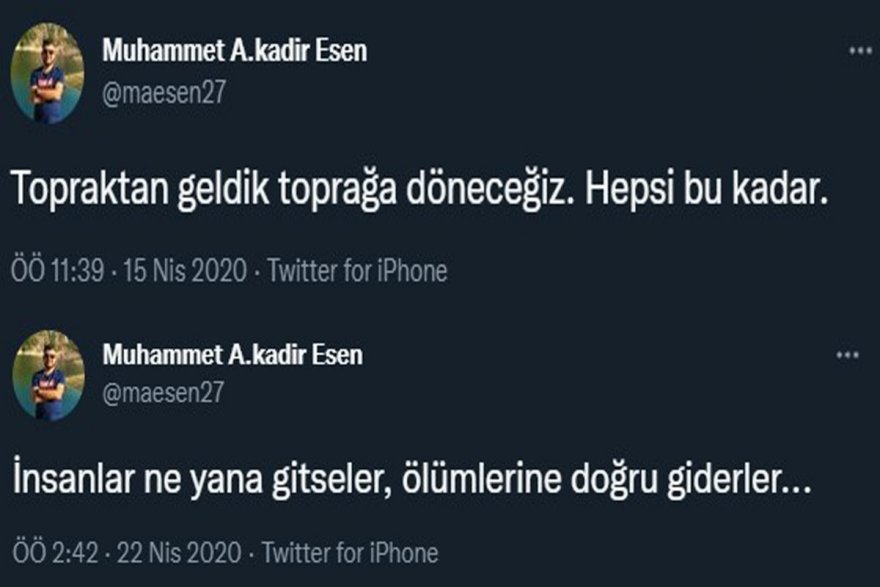This screenshot has width=880, height=587.
Task: Click the first tweet's profile avatar
Action: click(47, 73)
